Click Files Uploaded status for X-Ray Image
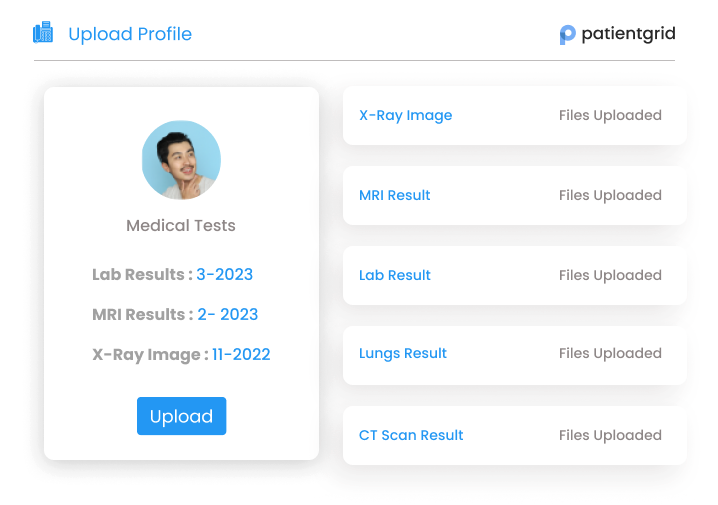This screenshot has height=505, width=718. click(x=610, y=115)
